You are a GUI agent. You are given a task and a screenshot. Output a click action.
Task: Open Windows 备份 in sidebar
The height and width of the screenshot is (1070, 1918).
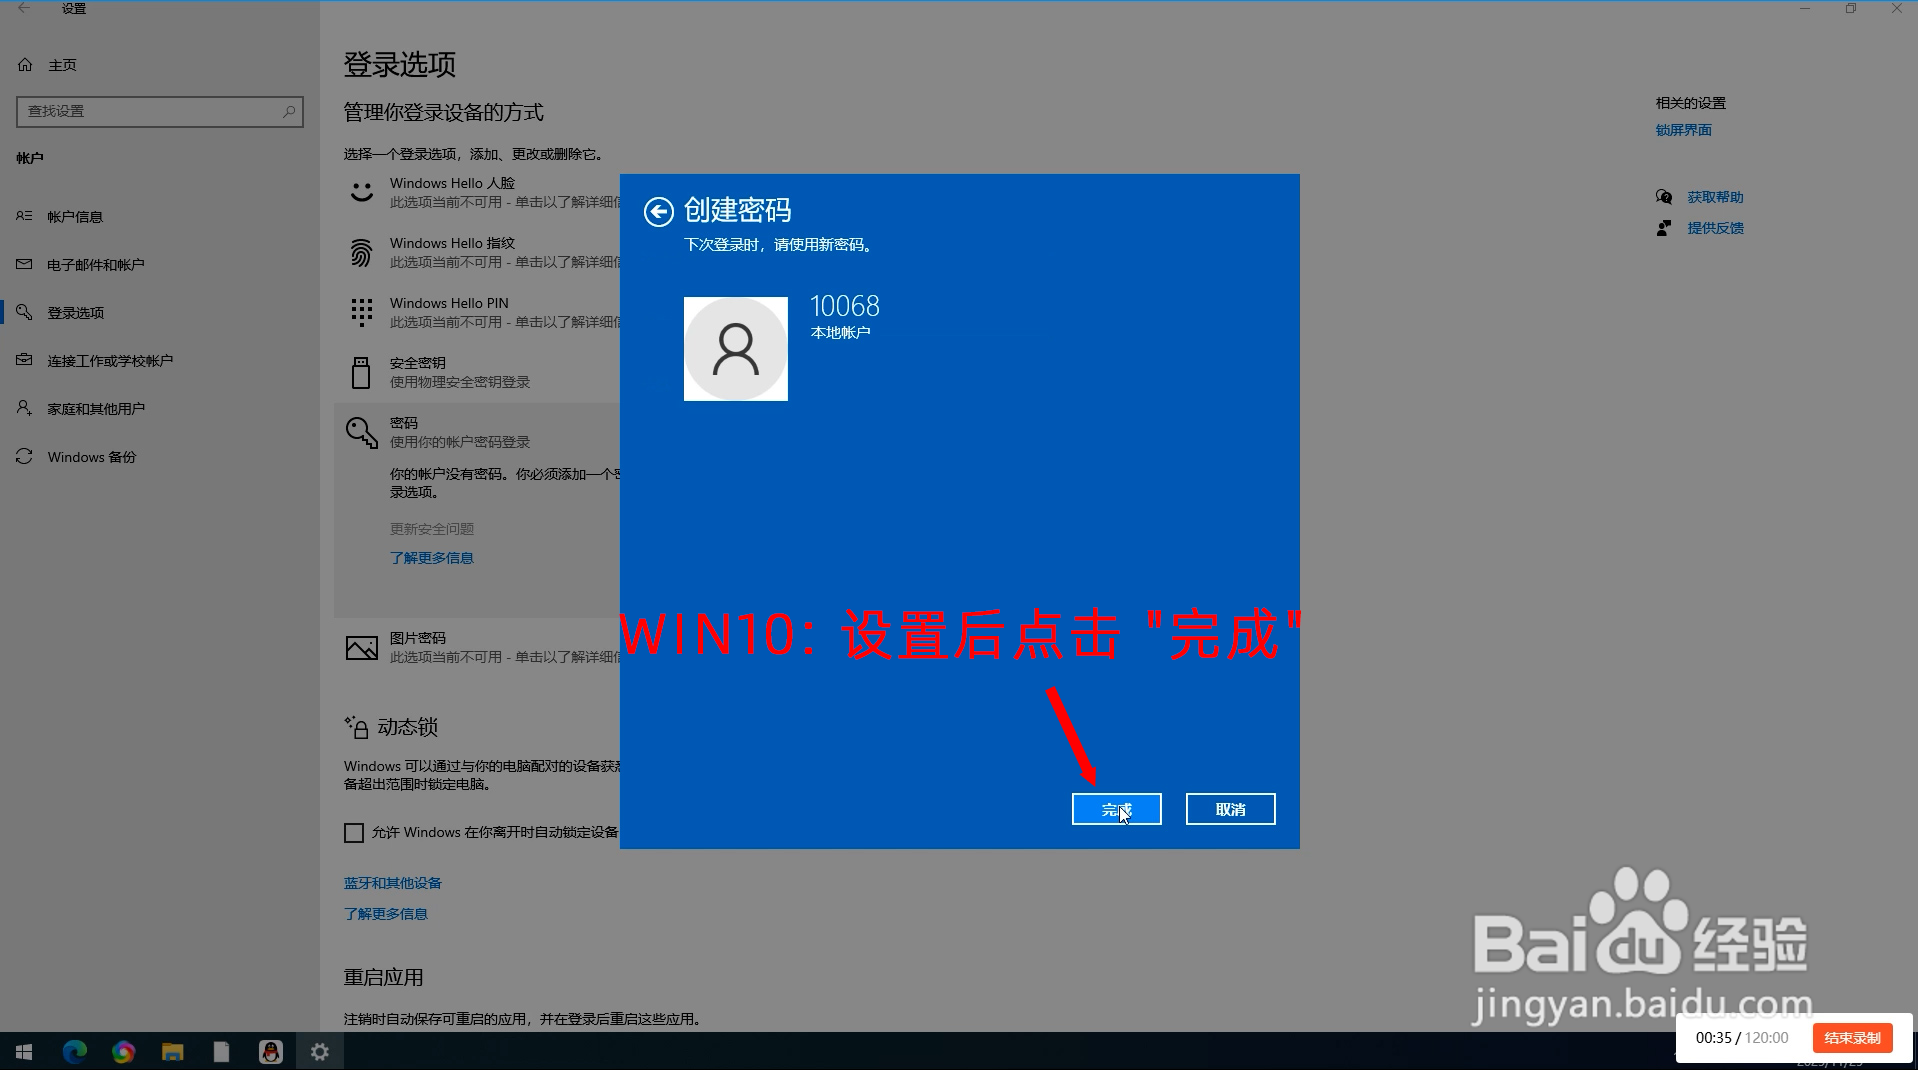pyautogui.click(x=160, y=456)
